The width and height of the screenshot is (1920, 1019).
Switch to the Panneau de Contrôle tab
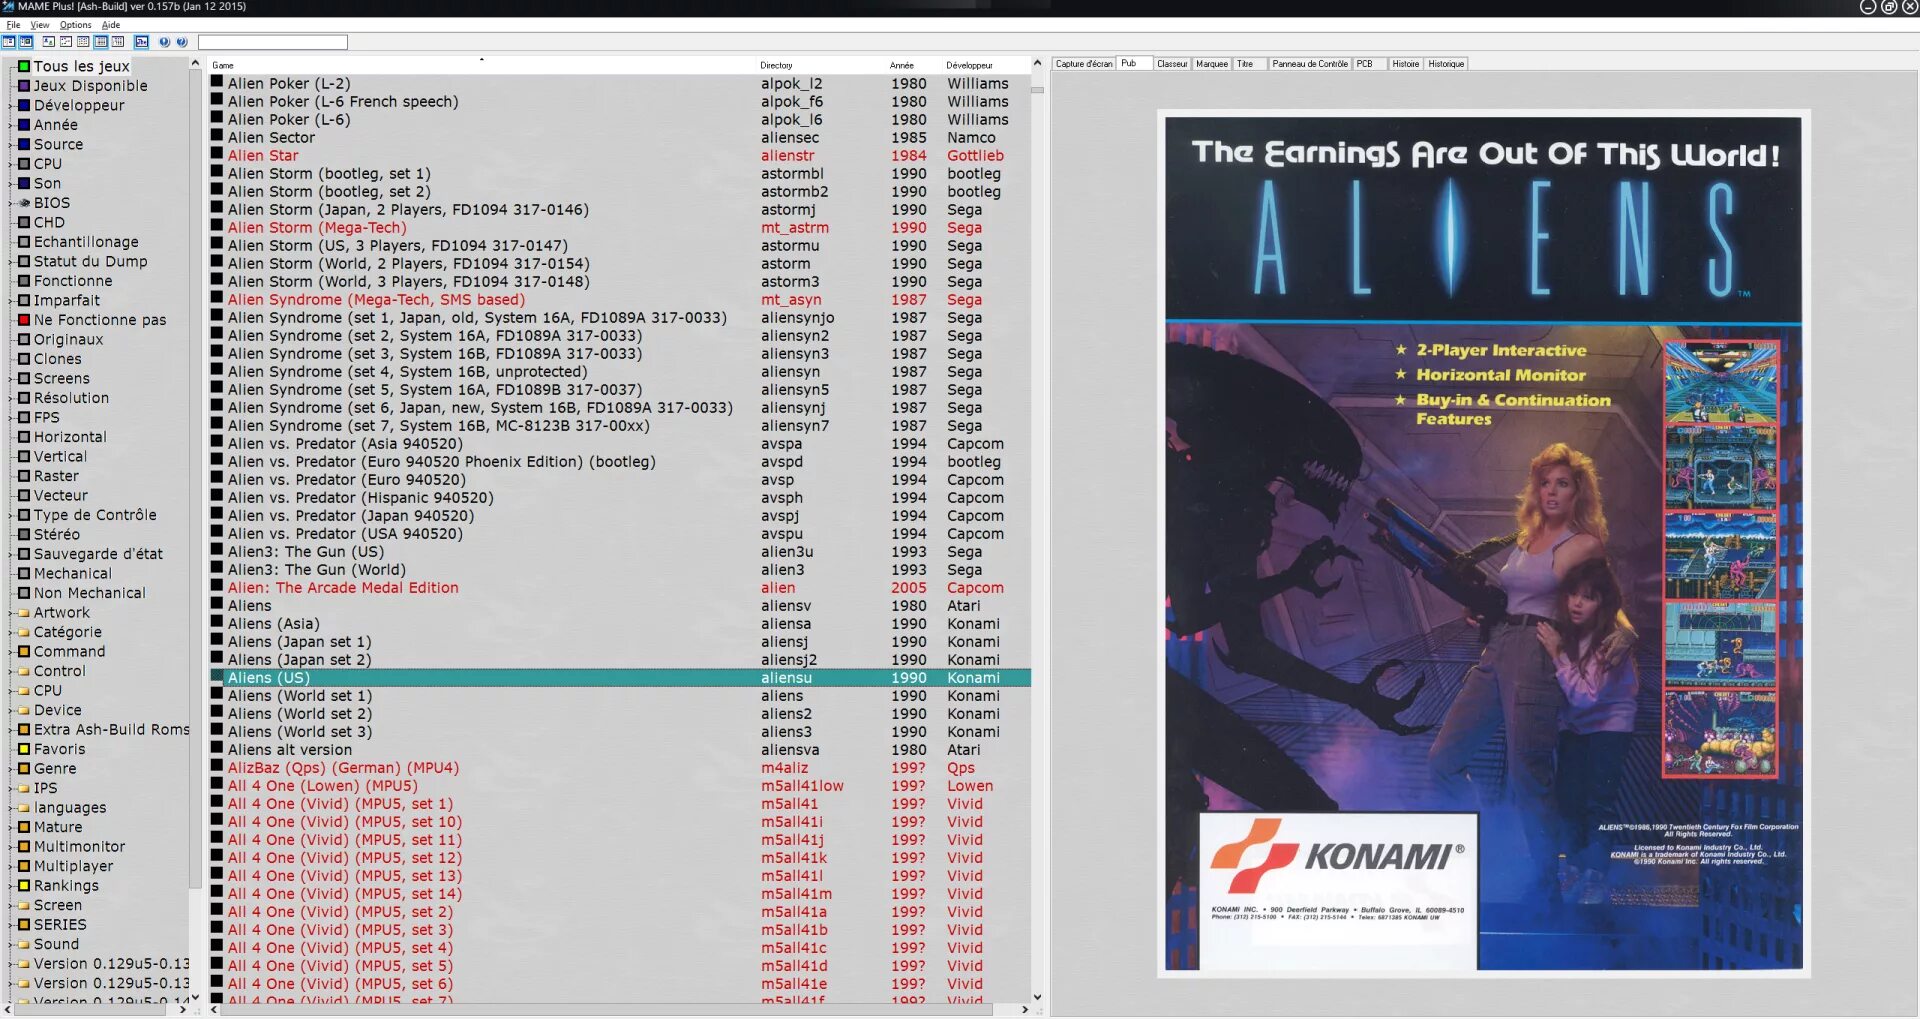(x=1310, y=64)
